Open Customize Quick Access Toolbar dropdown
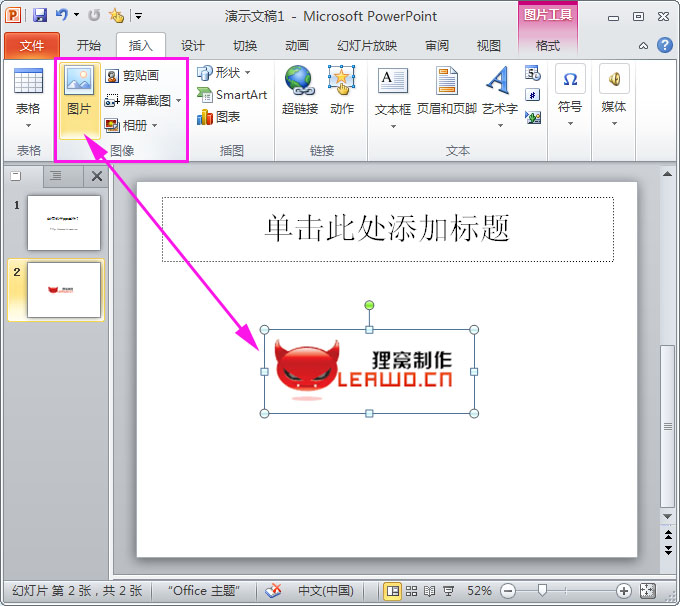This screenshot has width=680, height=606. pos(138,16)
